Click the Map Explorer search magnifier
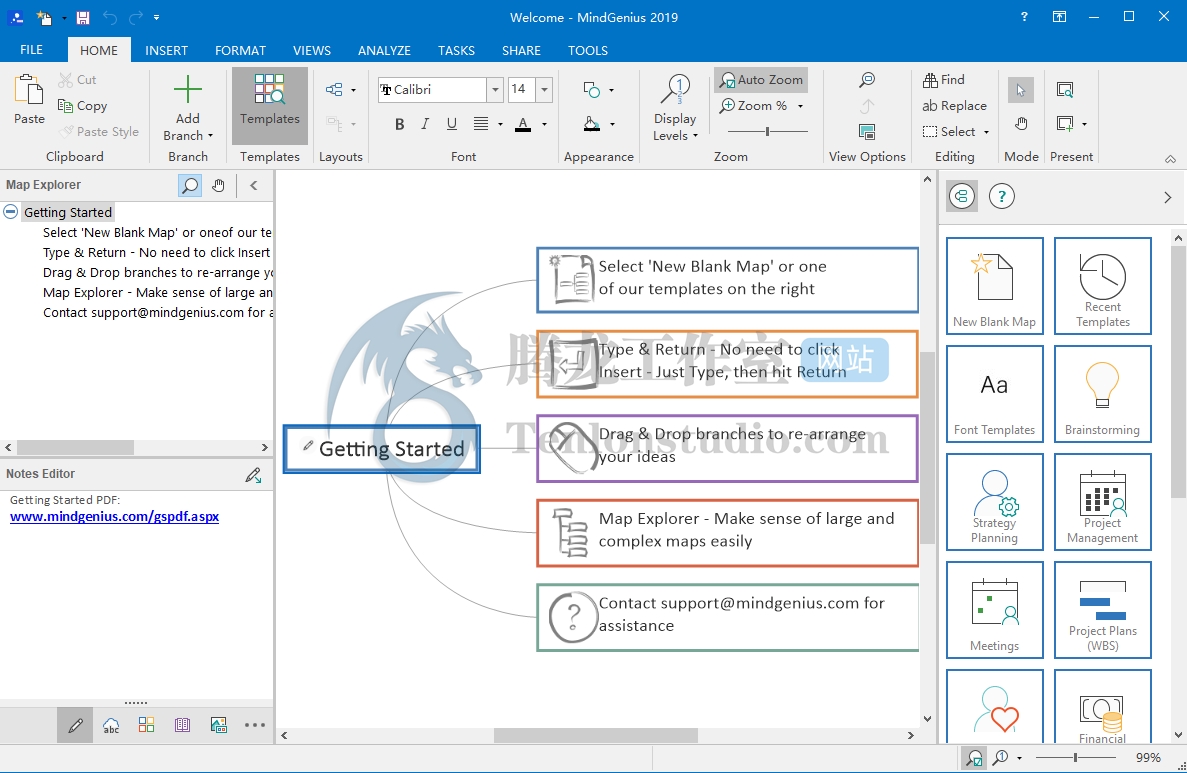The image size is (1187, 773). (x=190, y=185)
